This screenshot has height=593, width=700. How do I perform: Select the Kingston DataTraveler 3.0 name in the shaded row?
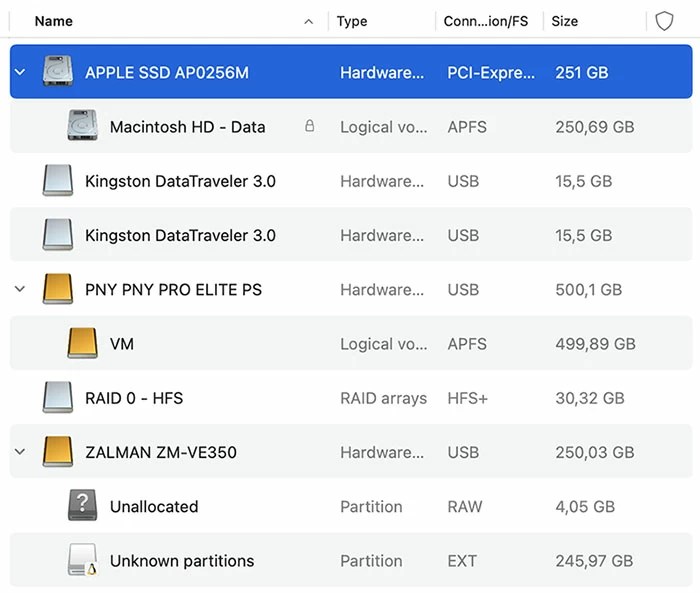[x=180, y=235]
